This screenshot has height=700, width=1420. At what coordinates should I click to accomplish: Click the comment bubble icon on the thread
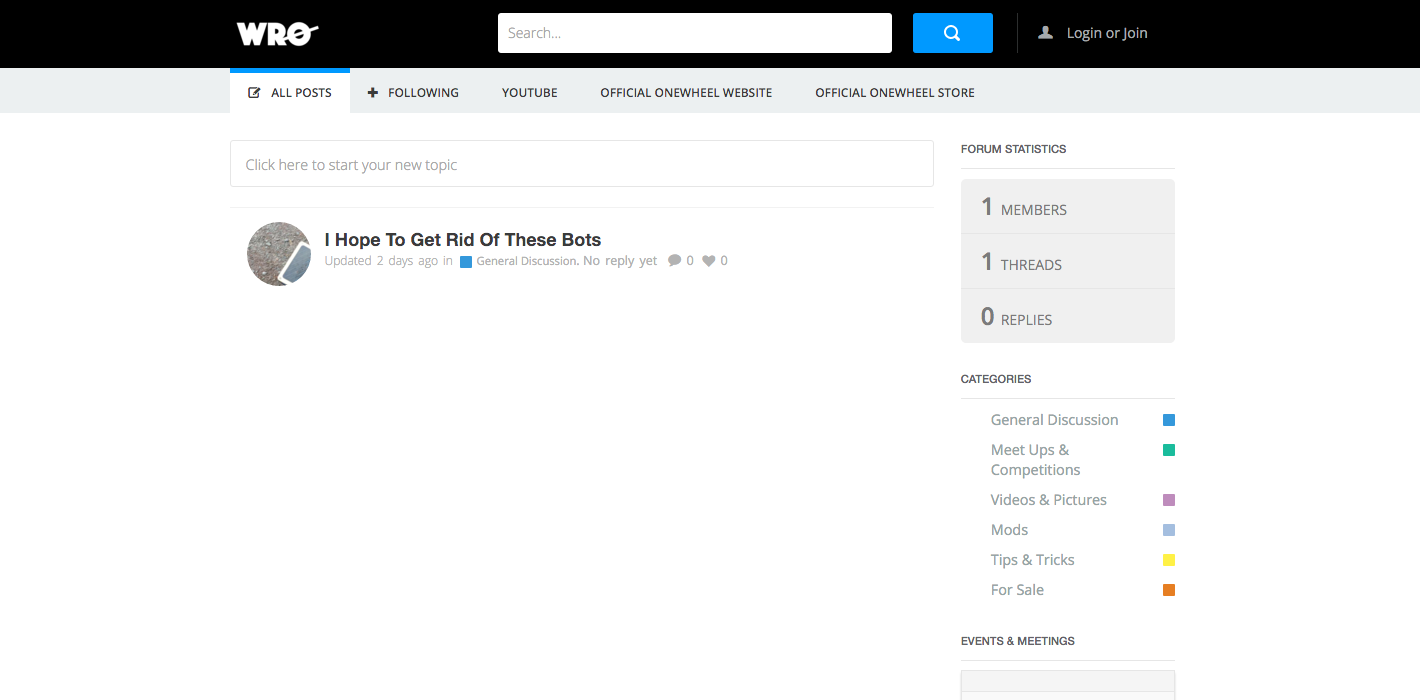coord(673,260)
